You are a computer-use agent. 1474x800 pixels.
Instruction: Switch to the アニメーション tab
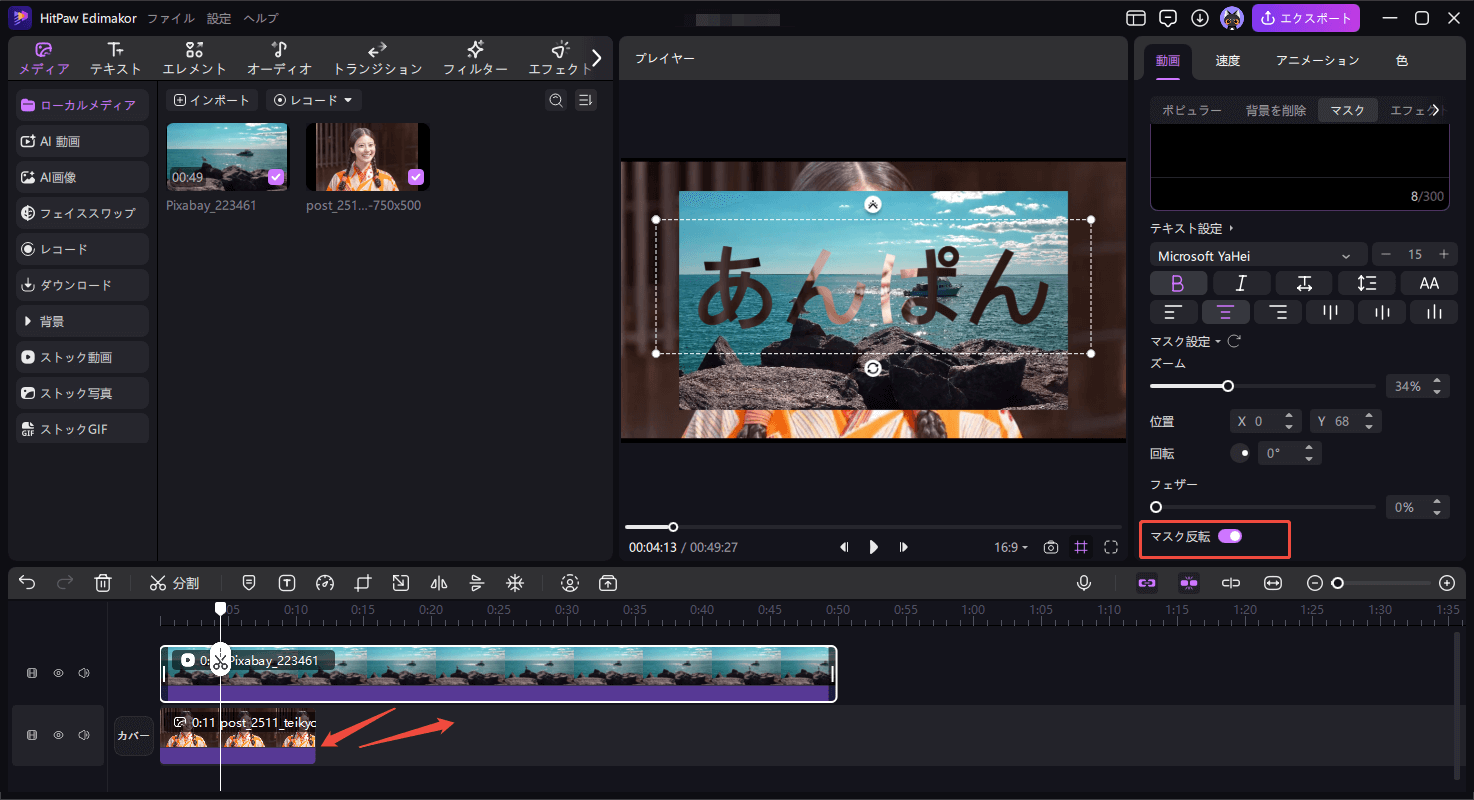point(1317,60)
